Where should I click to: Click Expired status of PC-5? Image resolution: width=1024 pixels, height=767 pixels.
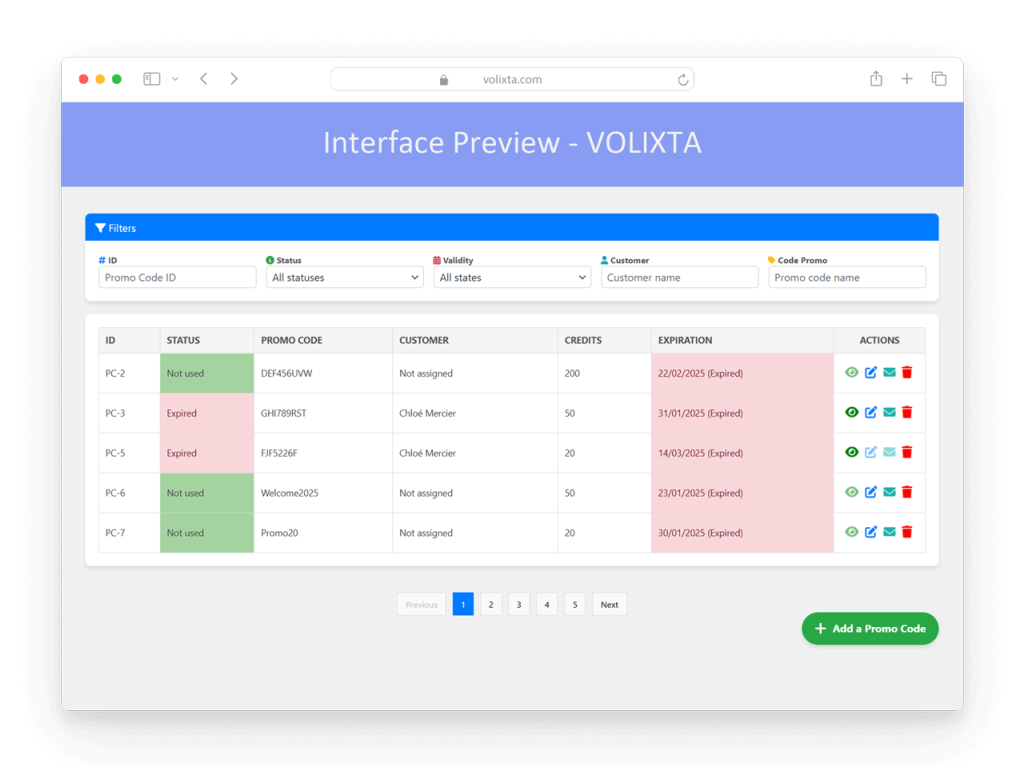(207, 453)
